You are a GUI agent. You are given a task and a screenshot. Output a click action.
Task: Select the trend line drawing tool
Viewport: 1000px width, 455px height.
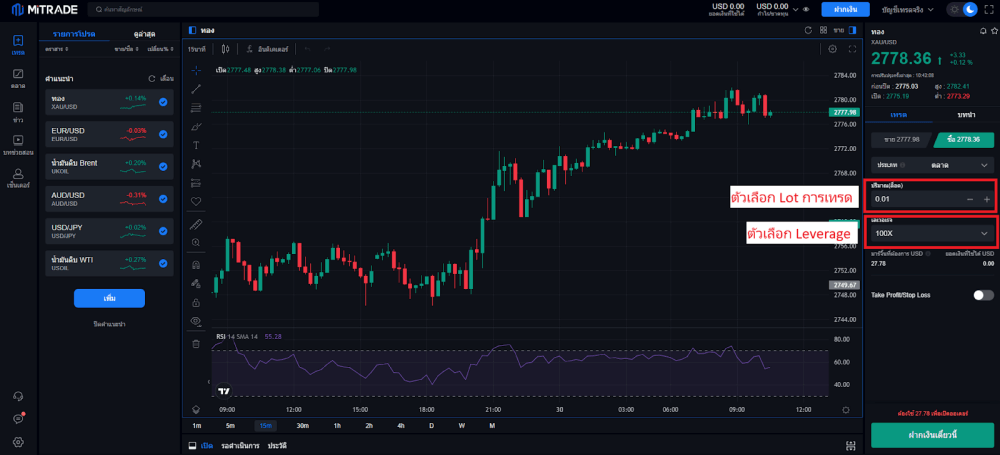[196, 89]
